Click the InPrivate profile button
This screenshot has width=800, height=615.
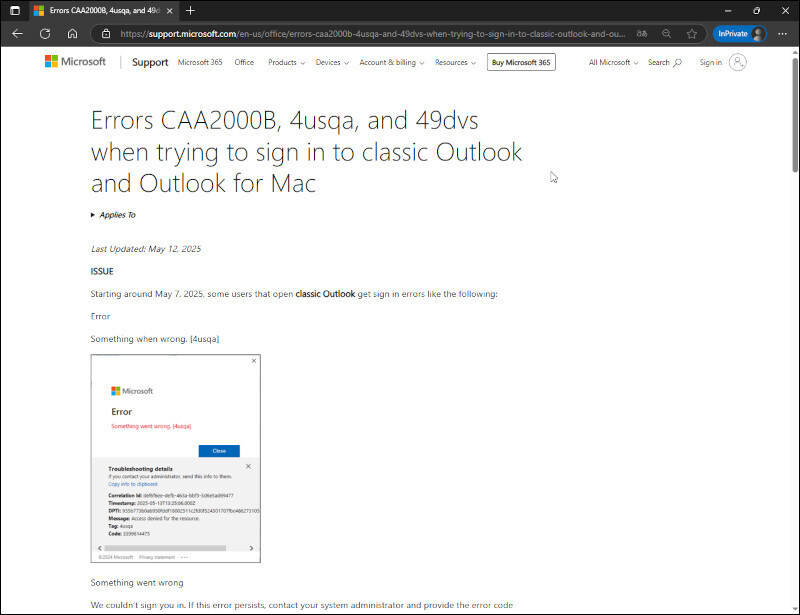tap(740, 34)
